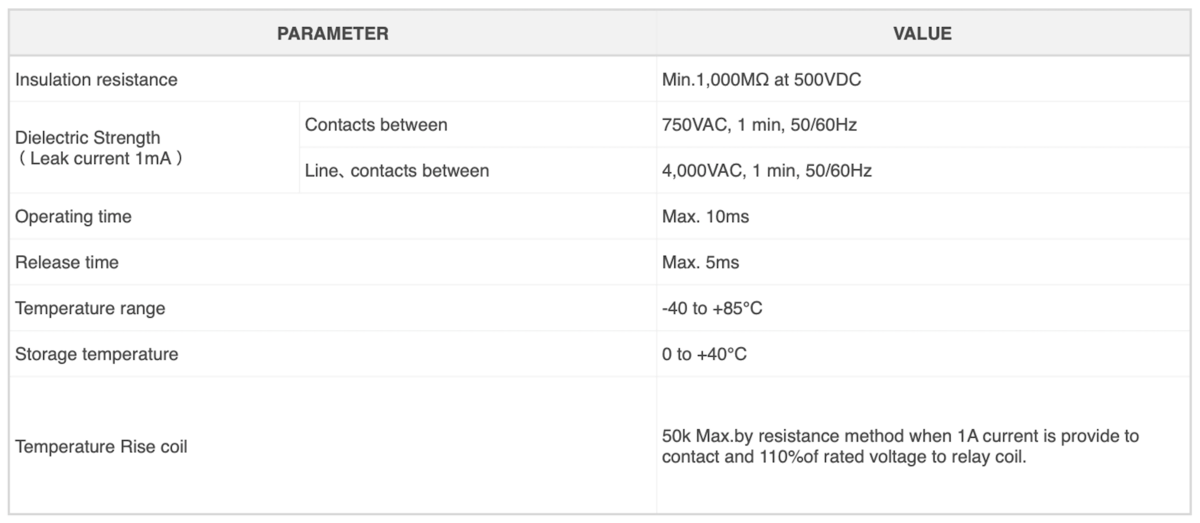Select the Temperature Rise coil parameter
Viewport: 1200px width, 523px height.
click(x=333, y=446)
